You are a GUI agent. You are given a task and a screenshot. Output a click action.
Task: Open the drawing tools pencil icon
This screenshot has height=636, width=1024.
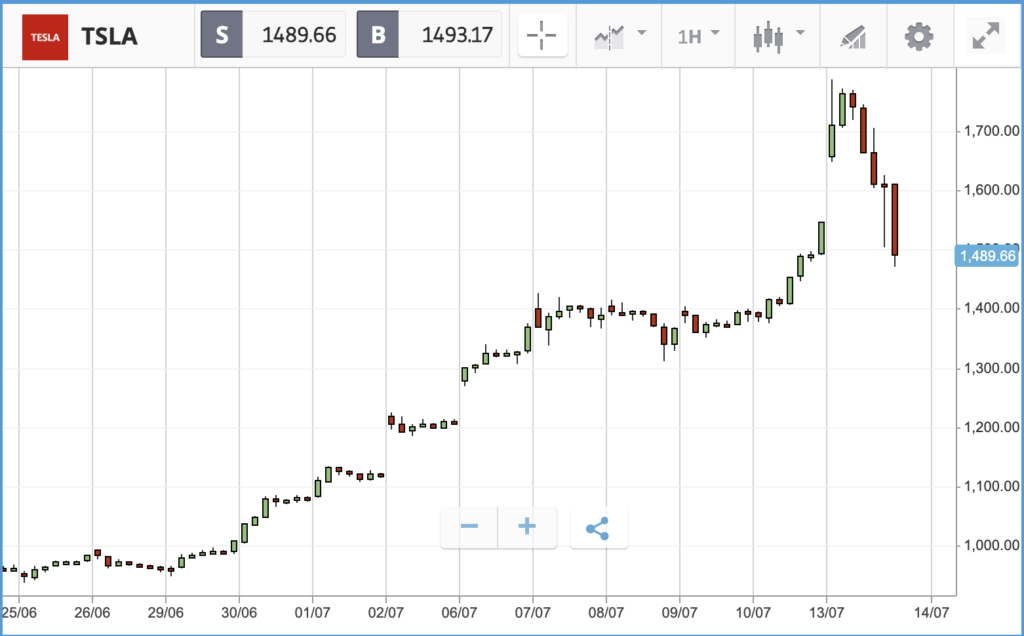[853, 37]
